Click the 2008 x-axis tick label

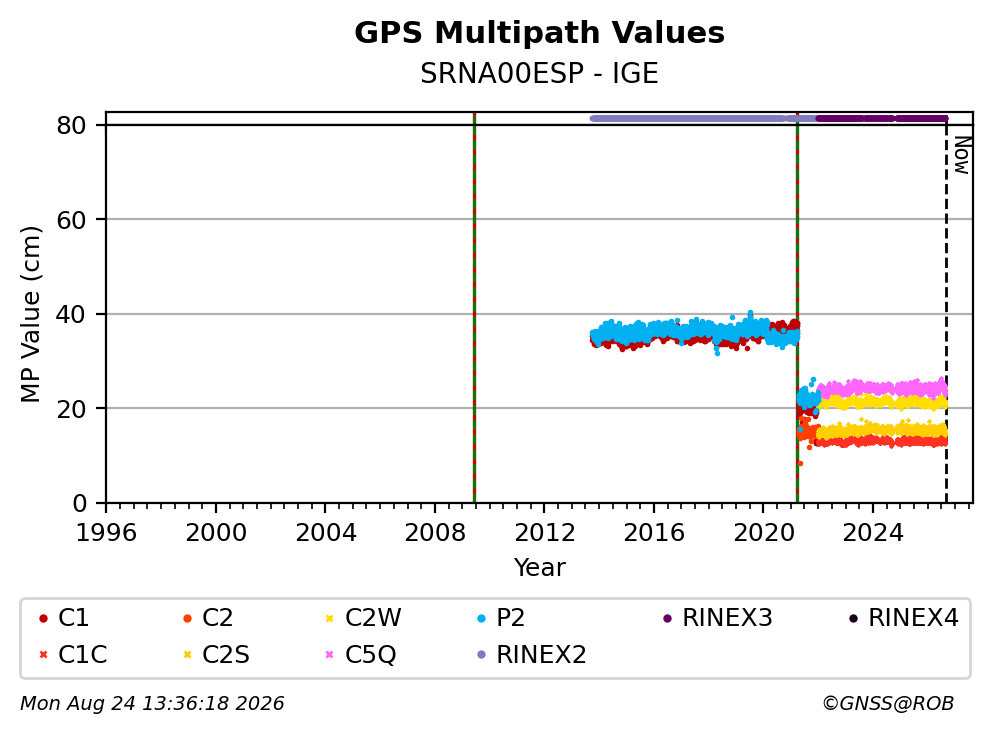pos(435,533)
